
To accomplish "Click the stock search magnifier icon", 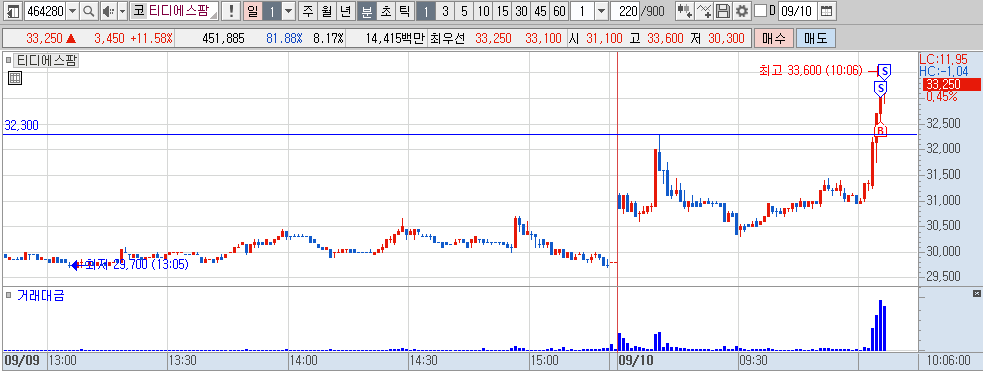I will tap(88, 11).
